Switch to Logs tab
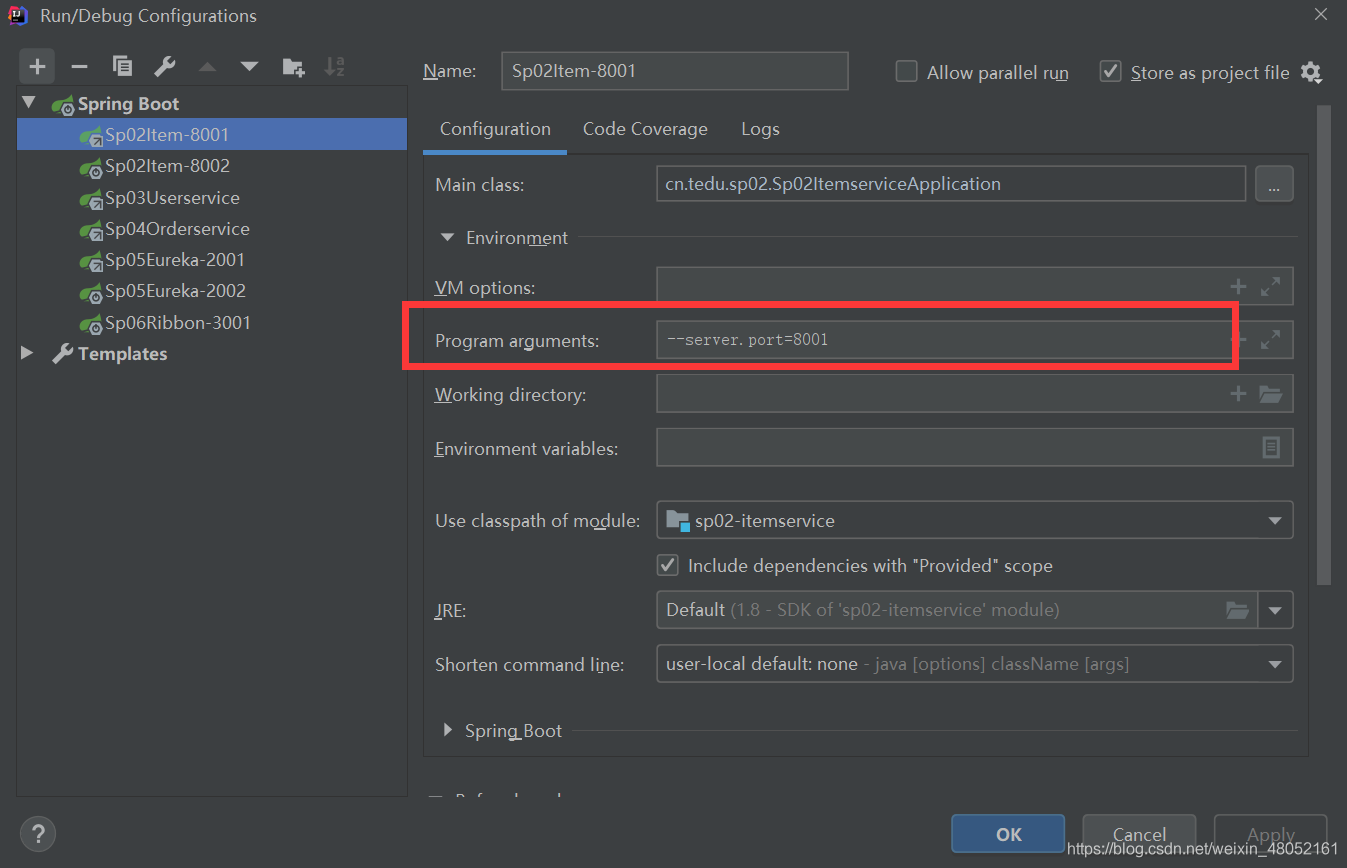 [760, 129]
